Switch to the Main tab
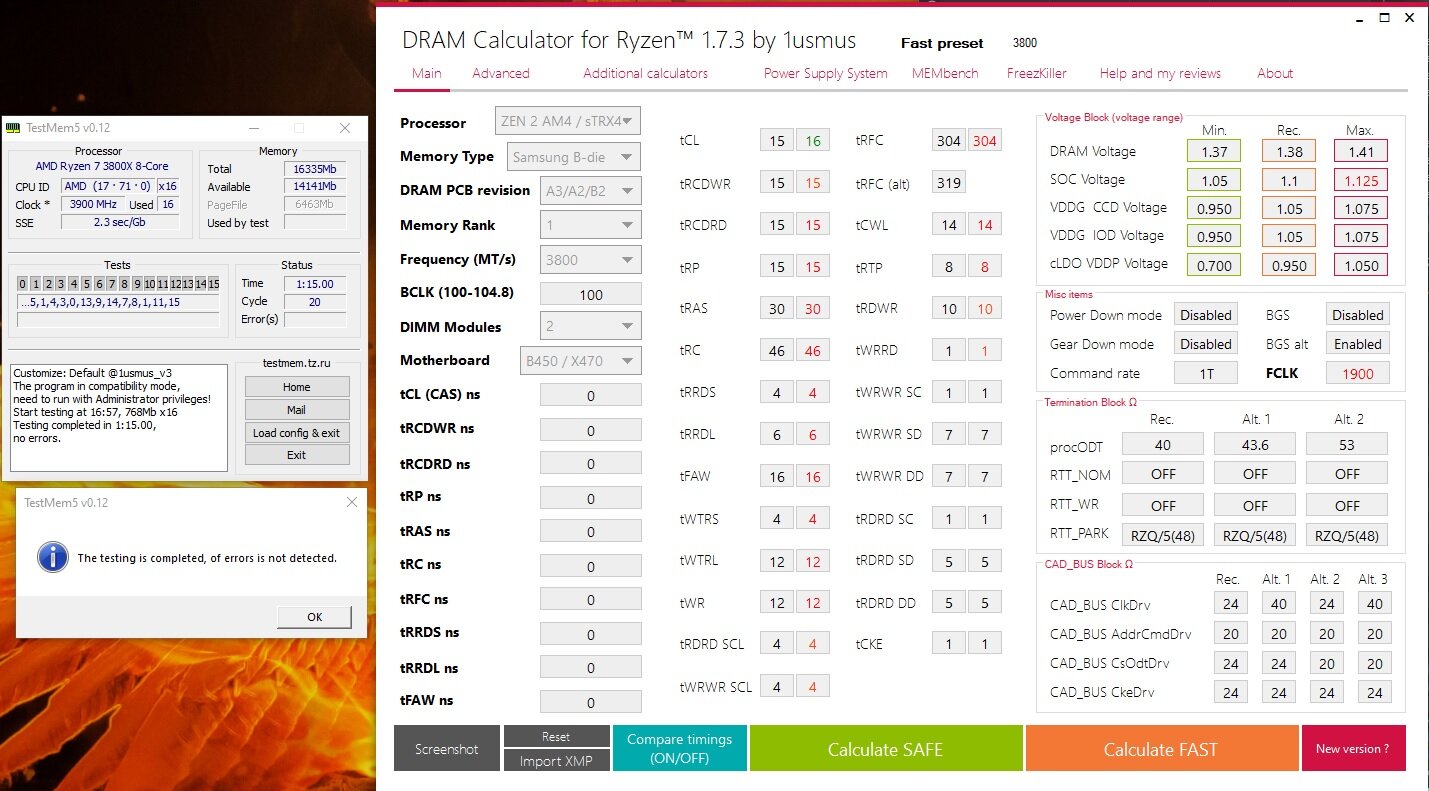The width and height of the screenshot is (1429, 791). pos(426,73)
